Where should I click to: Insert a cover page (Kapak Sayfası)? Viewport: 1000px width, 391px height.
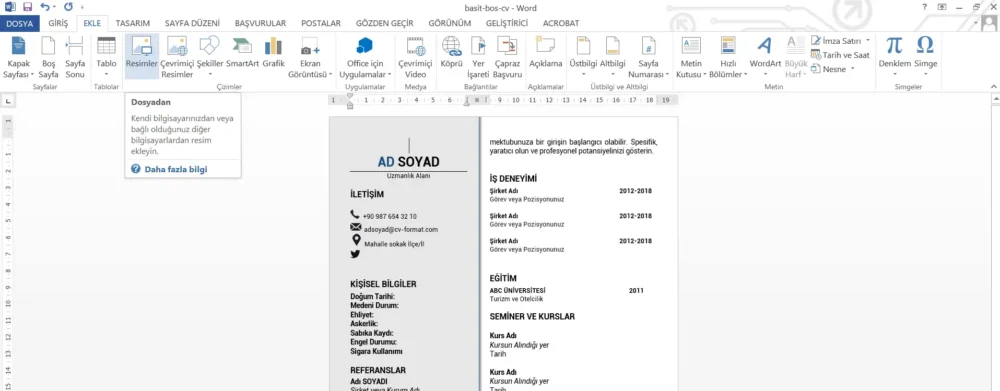pyautogui.click(x=18, y=57)
